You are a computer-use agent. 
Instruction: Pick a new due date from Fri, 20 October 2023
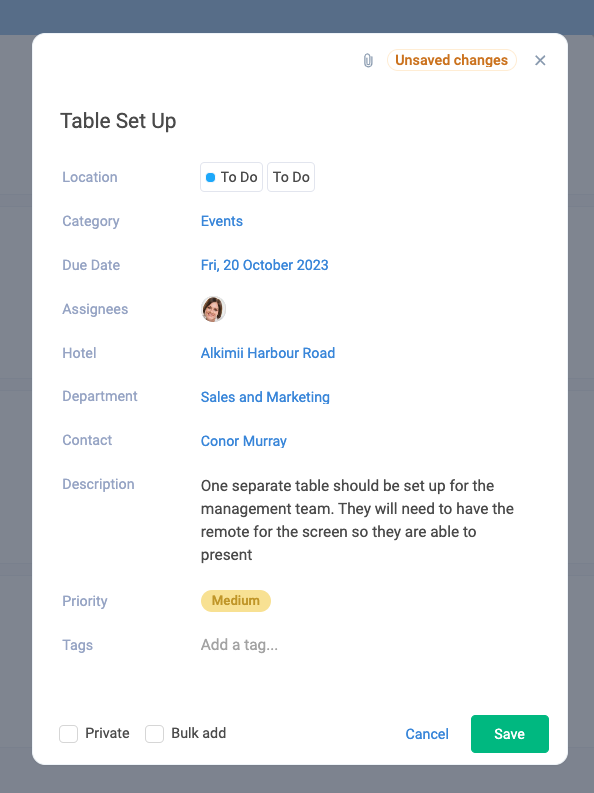tap(264, 265)
